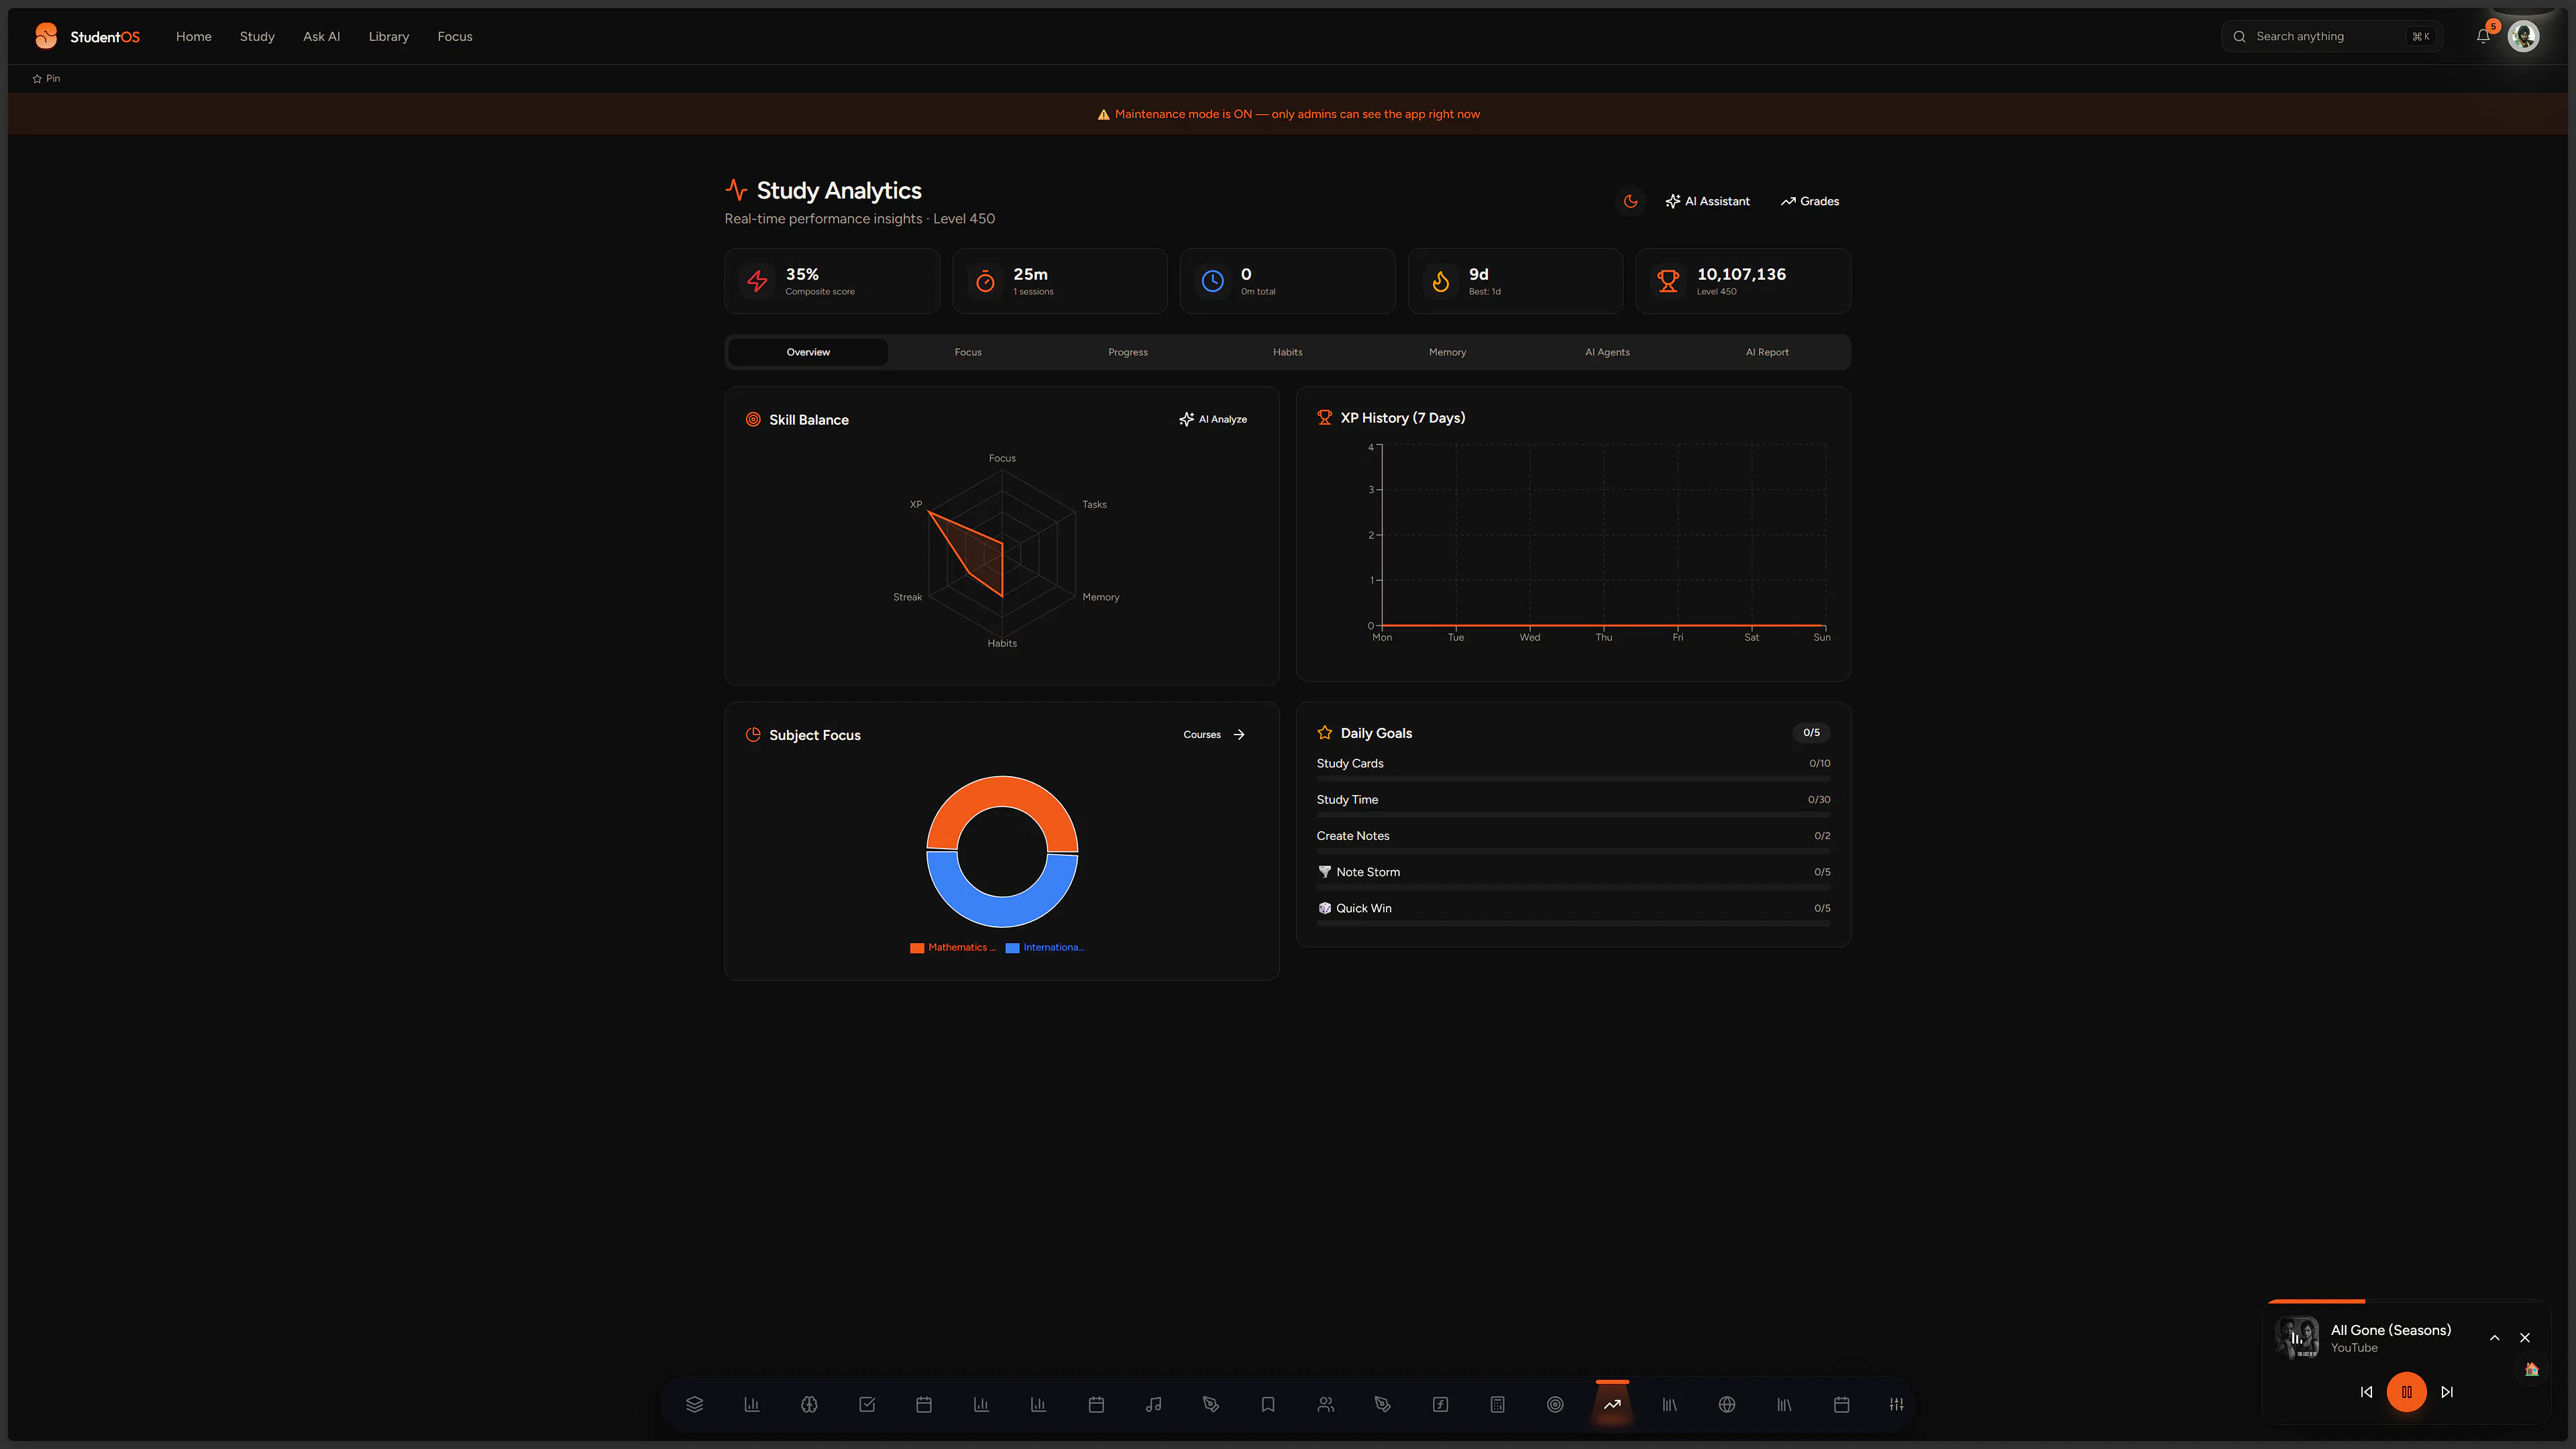2576x1449 pixels.
Task: Seek on the music player progress bar
Action: point(2406,1301)
